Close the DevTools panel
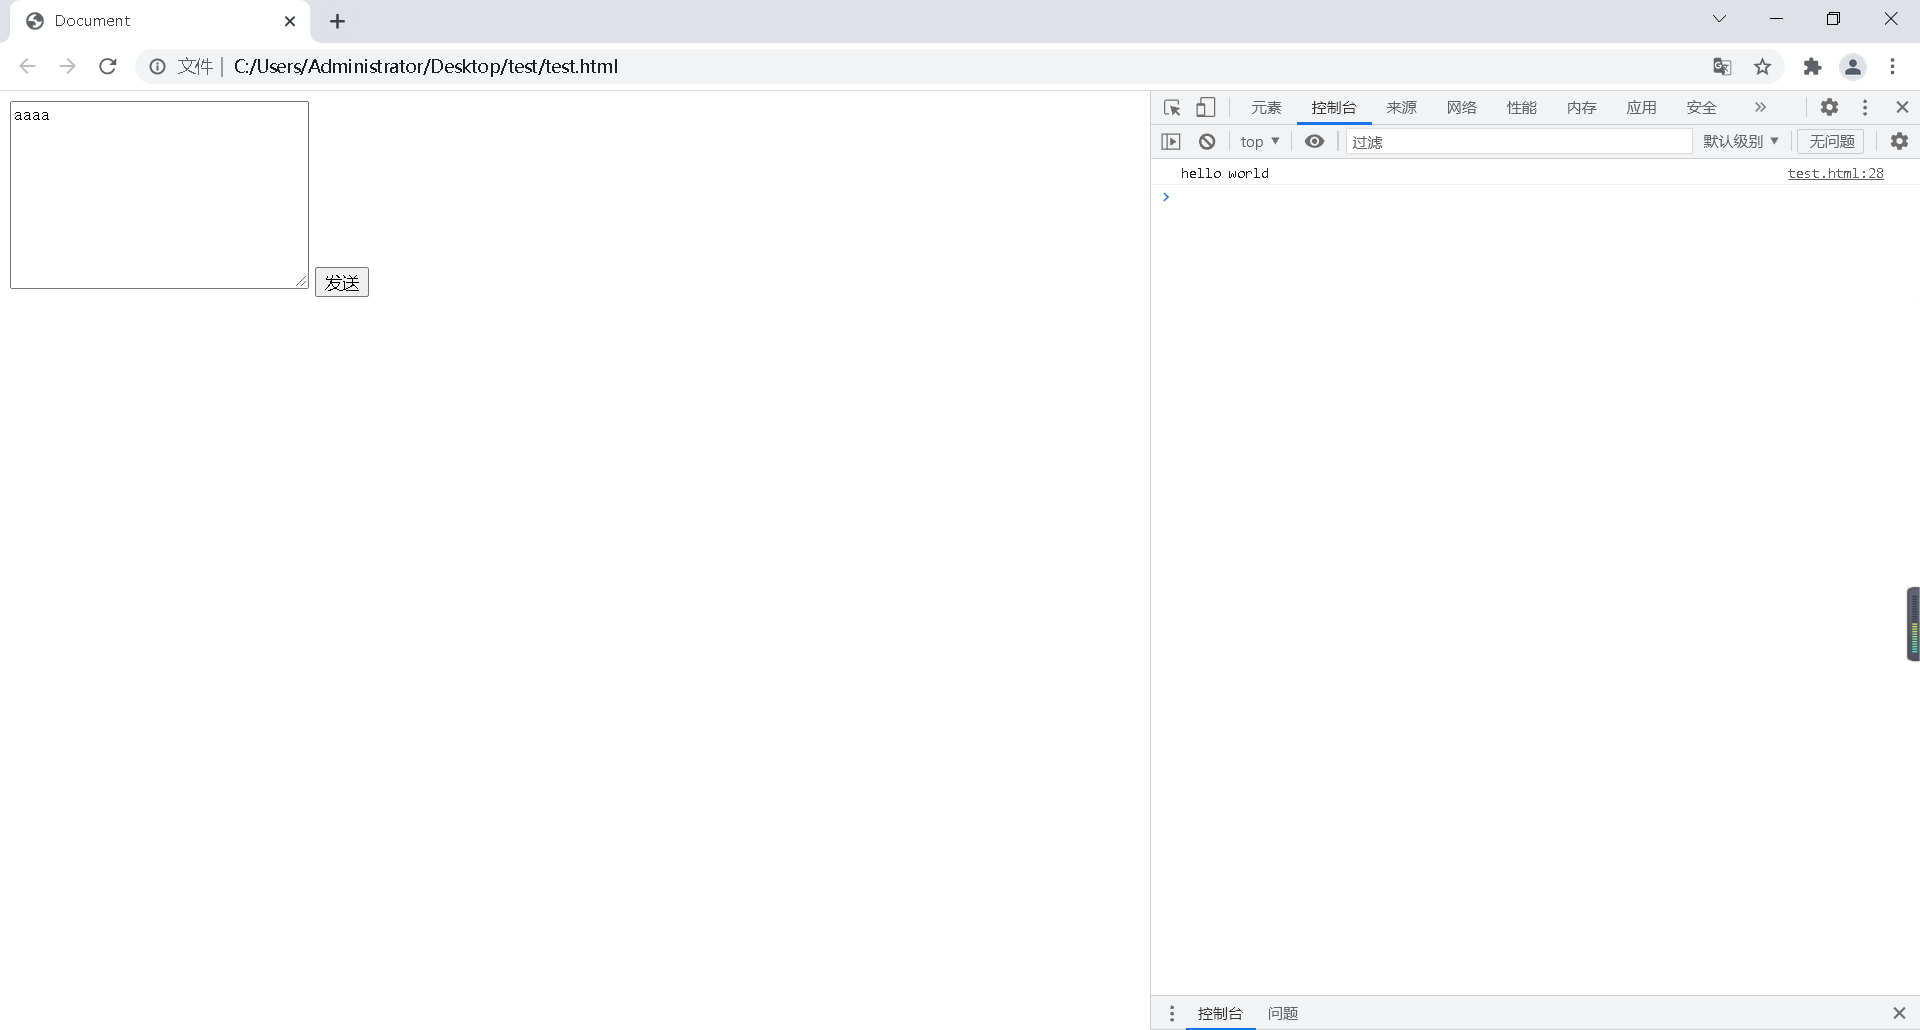Screen dimensions: 1920x1030 pos(1902,107)
